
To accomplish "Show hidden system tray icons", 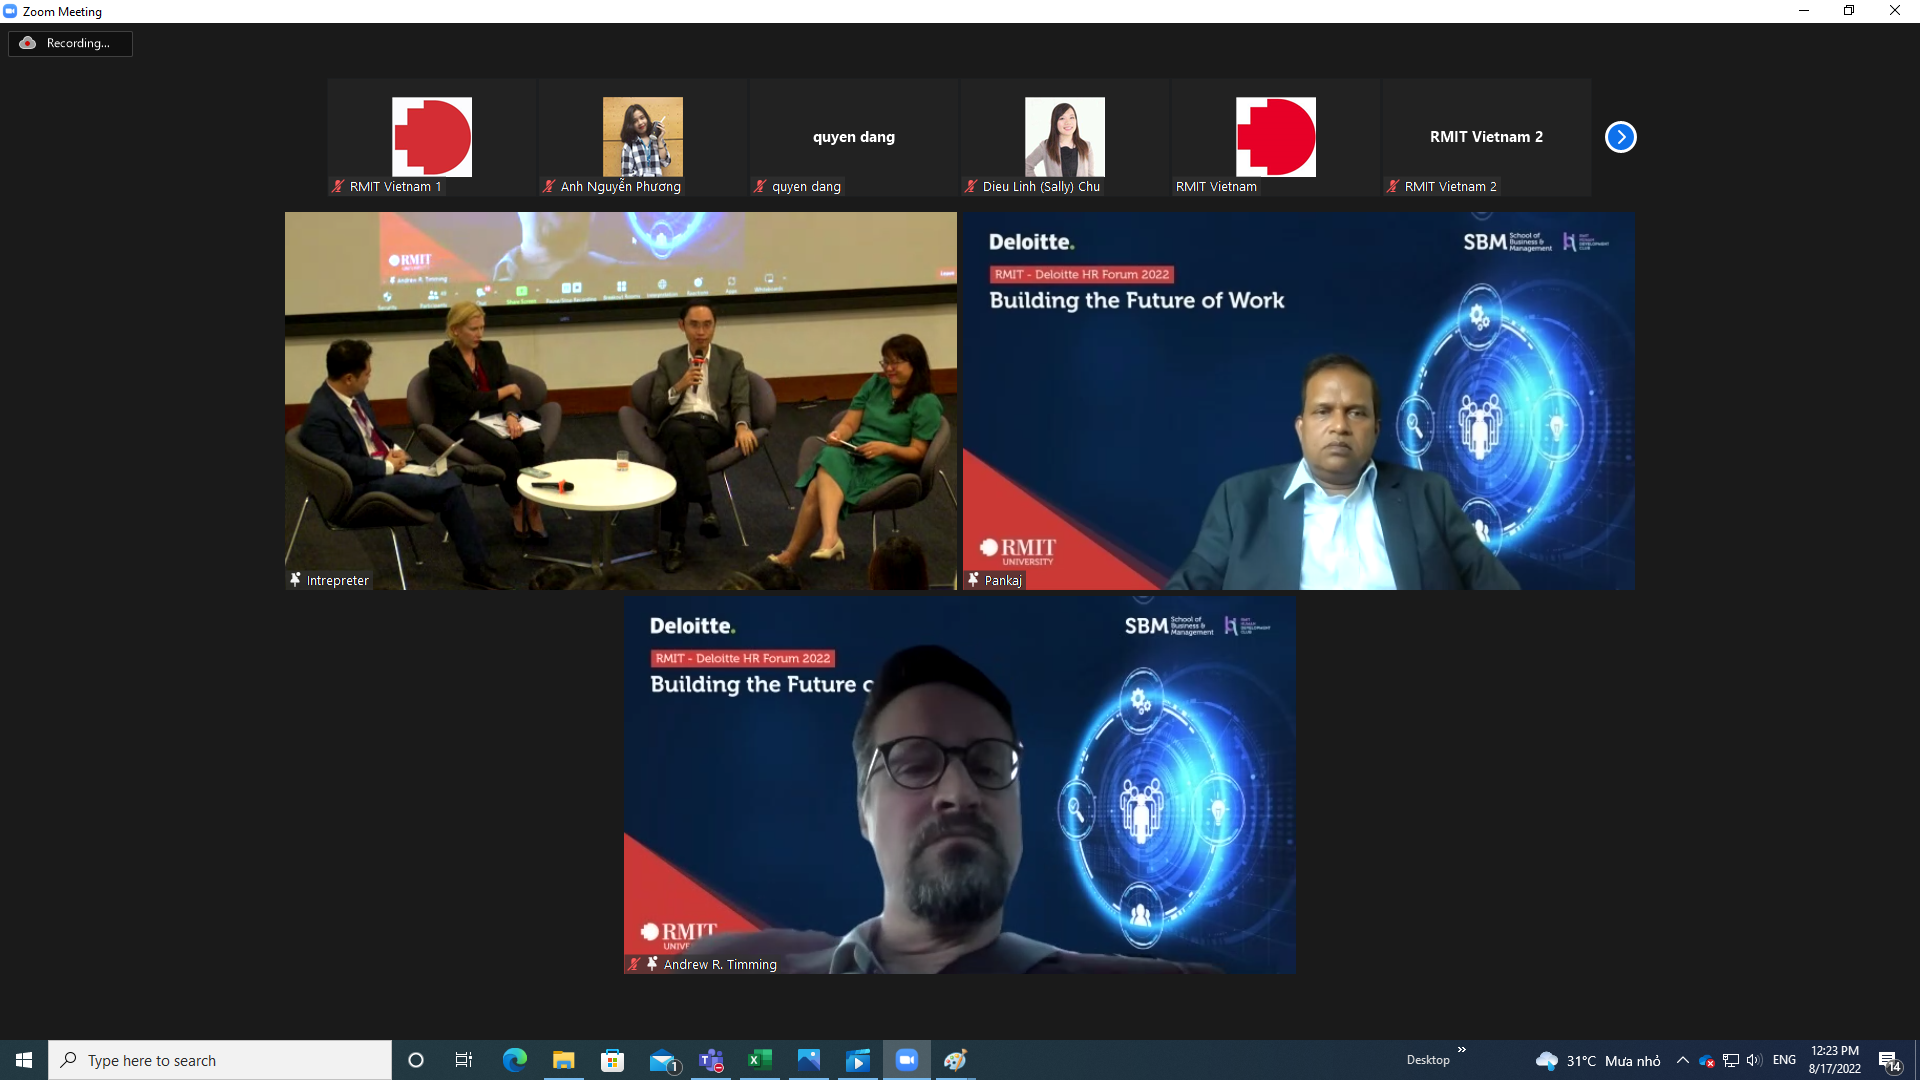I will [1683, 1060].
